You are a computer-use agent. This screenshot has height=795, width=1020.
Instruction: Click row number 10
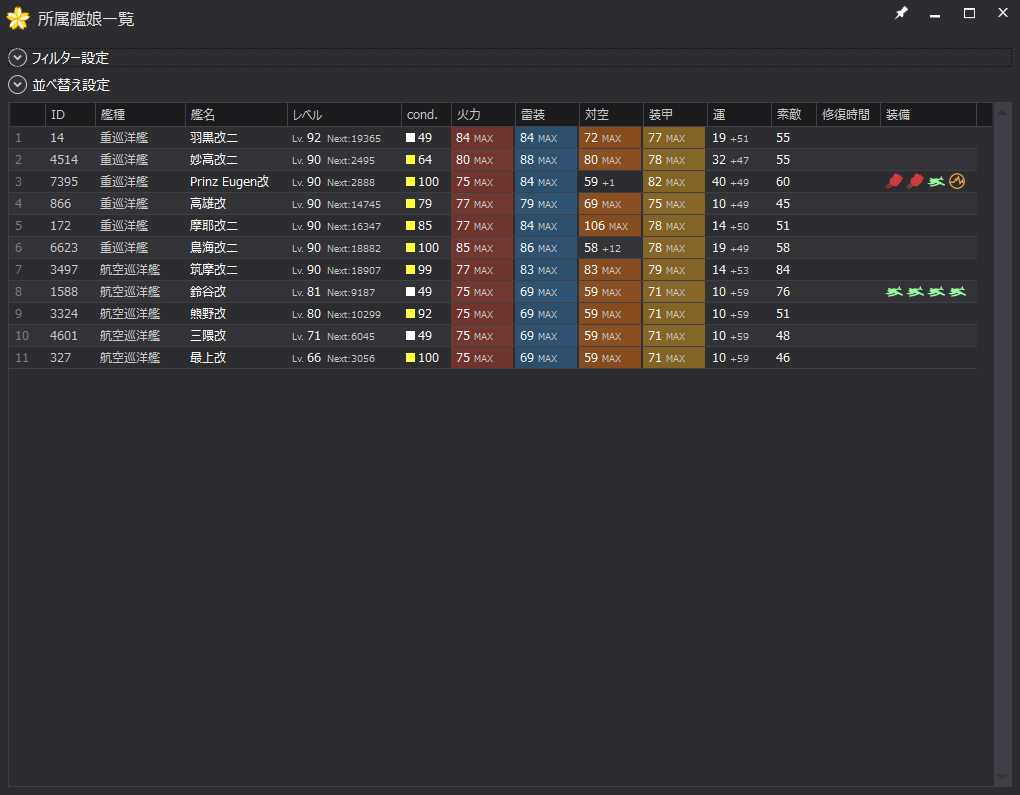(x=22, y=336)
